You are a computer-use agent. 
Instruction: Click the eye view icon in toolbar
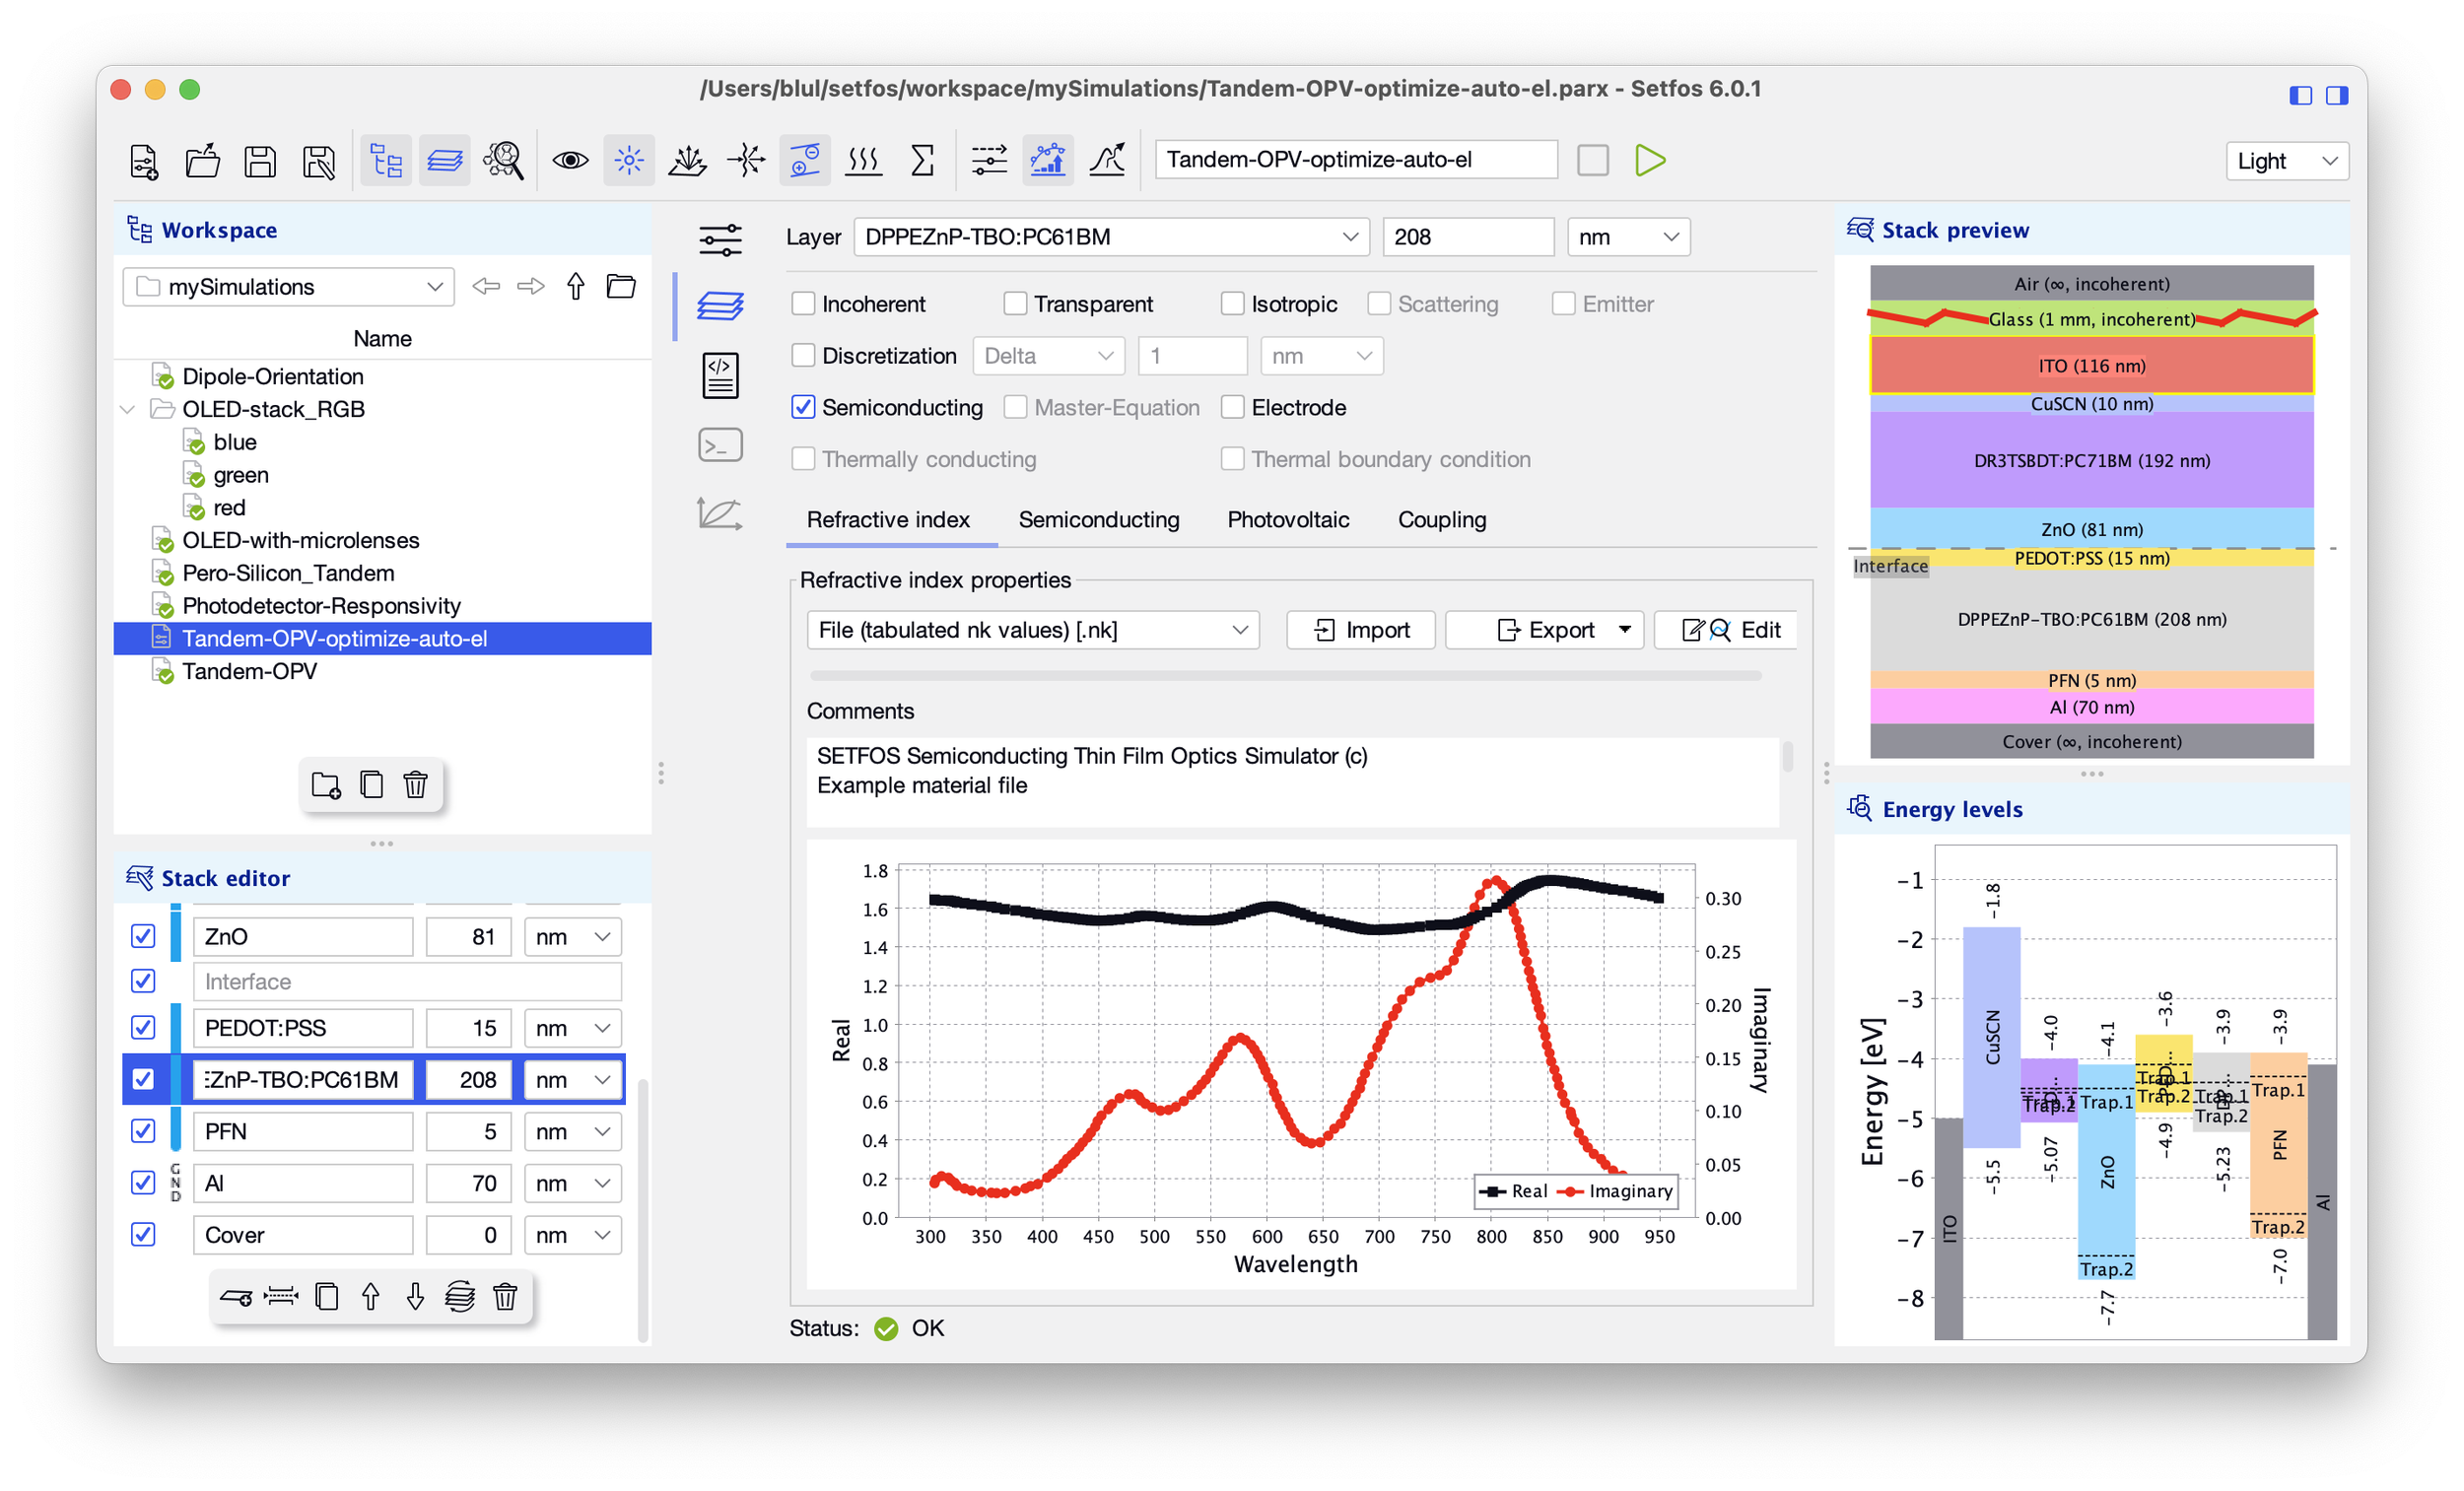570,160
